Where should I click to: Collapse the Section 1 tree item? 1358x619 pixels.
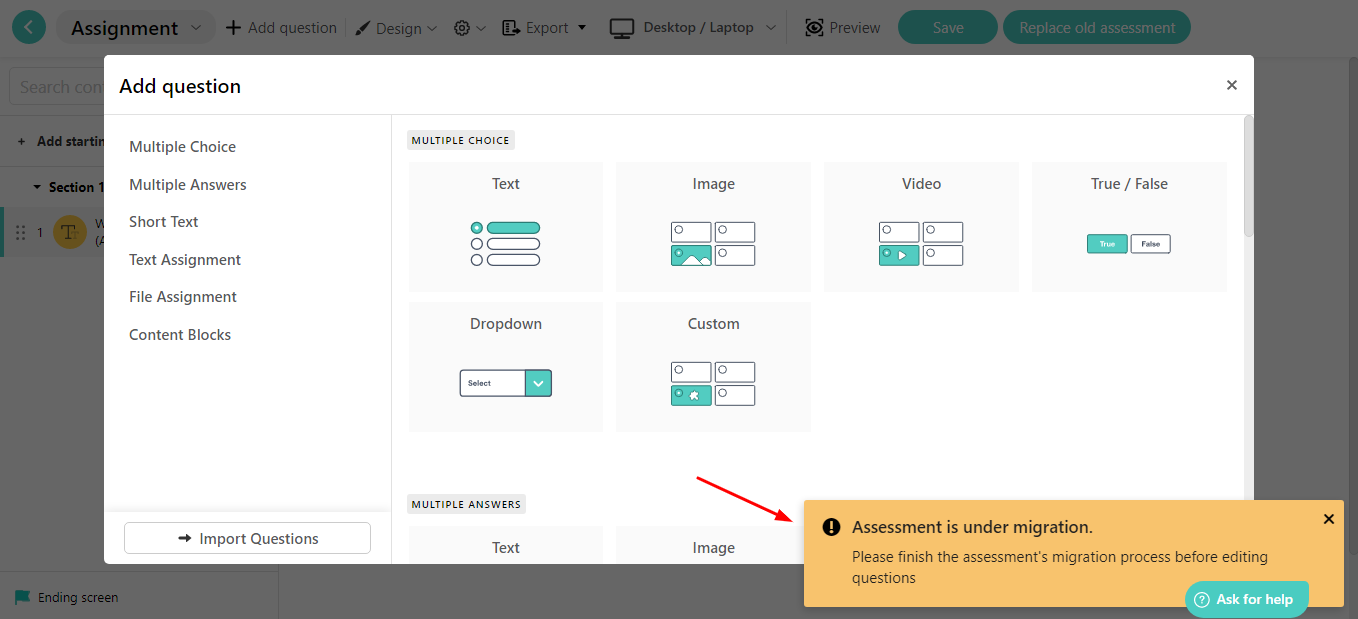coord(38,187)
